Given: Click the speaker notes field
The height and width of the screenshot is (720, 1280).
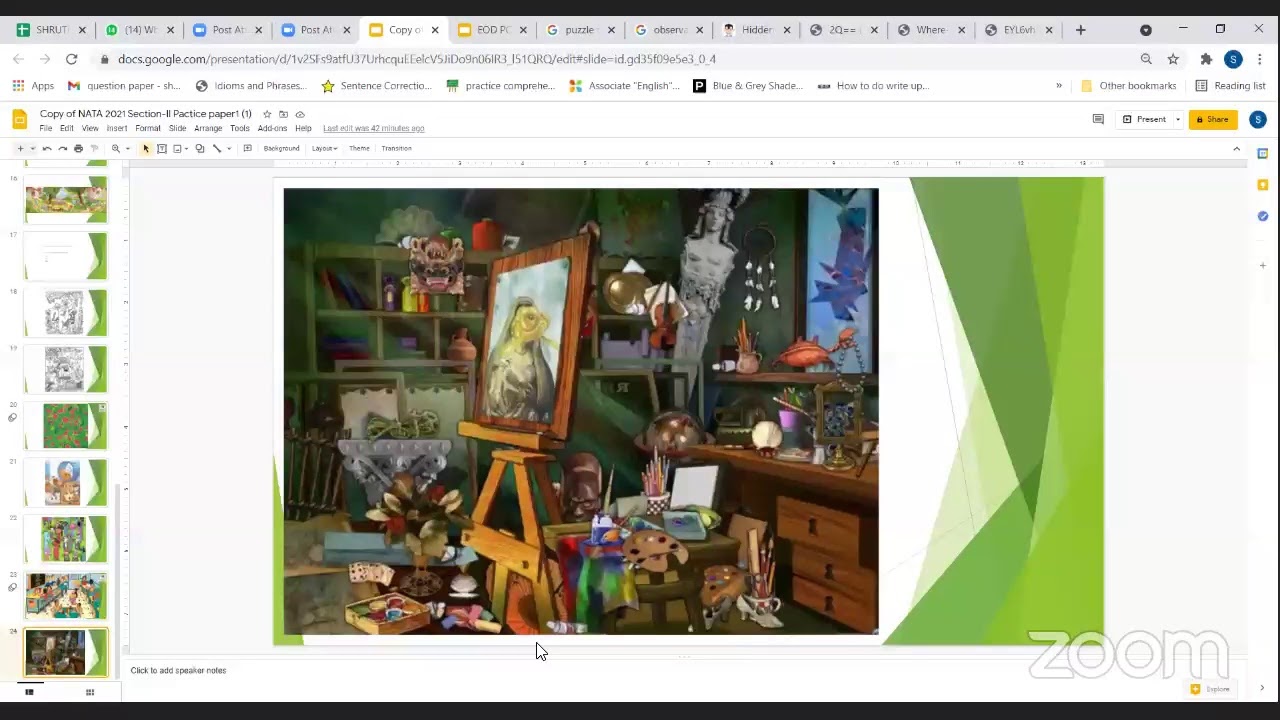Looking at the screenshot, I should [685, 671].
